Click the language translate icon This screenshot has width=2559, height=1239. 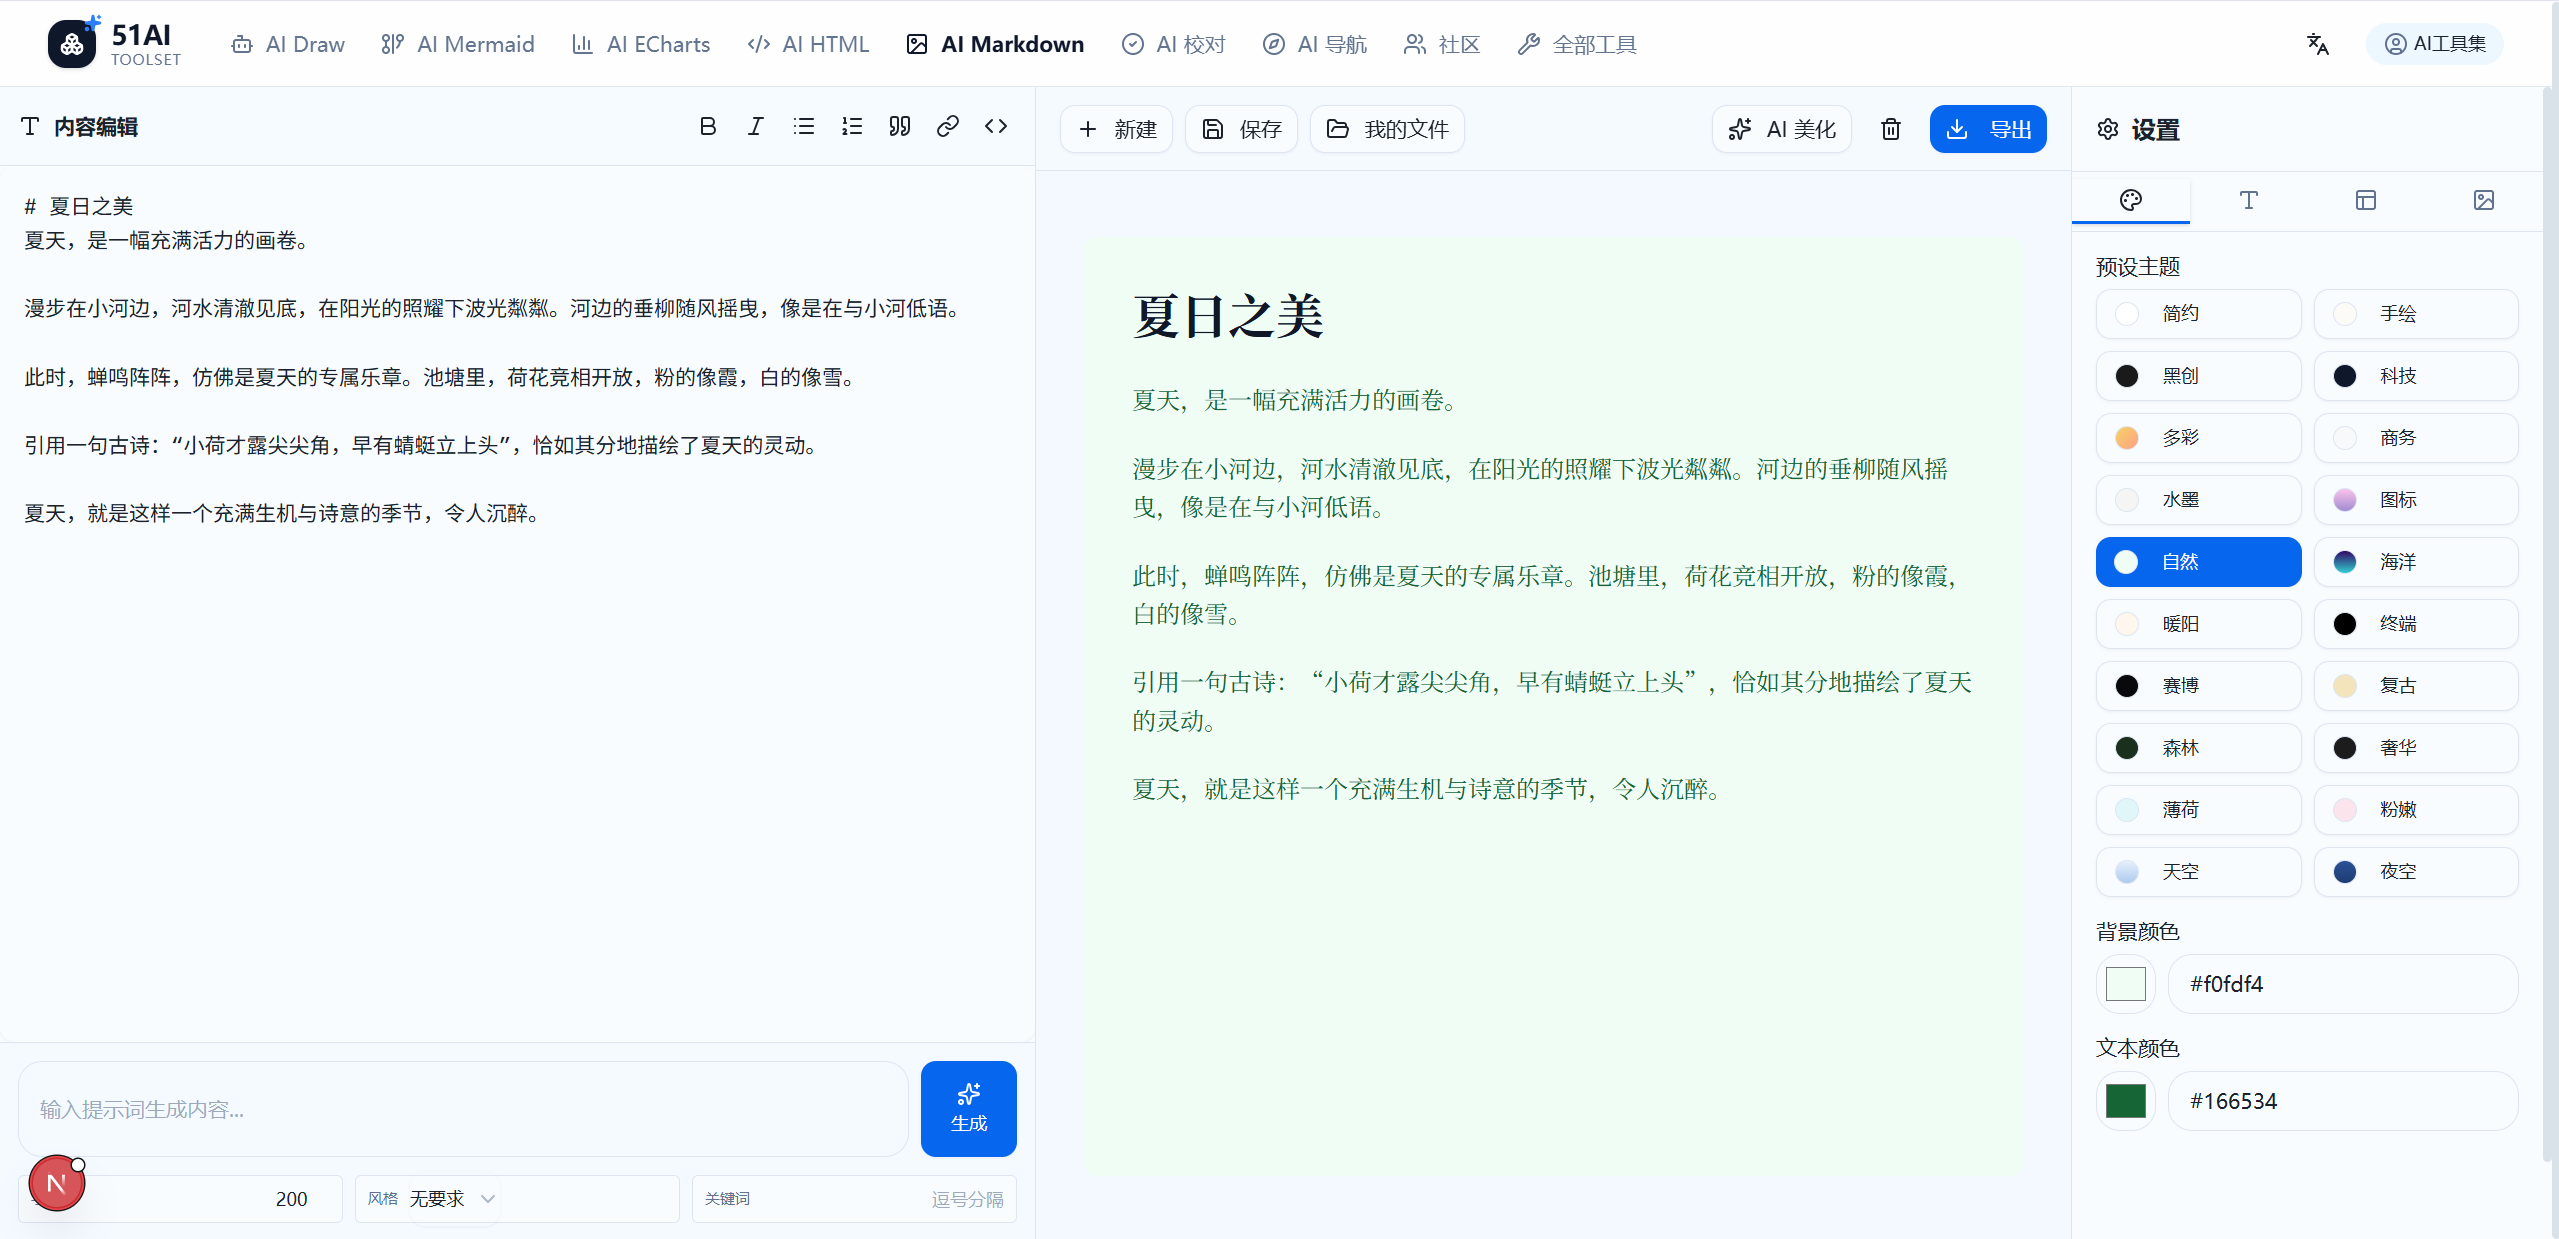click(2317, 44)
